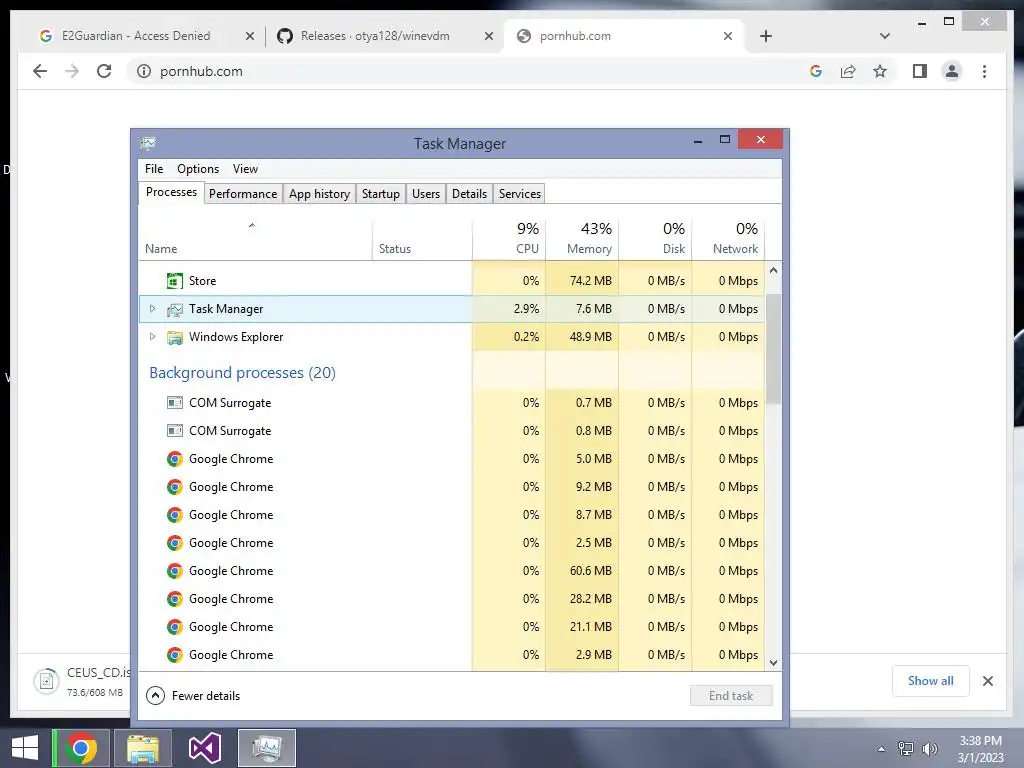
Task: Select the COM Surrogate row using 0.8 MB
Action: tap(451, 431)
